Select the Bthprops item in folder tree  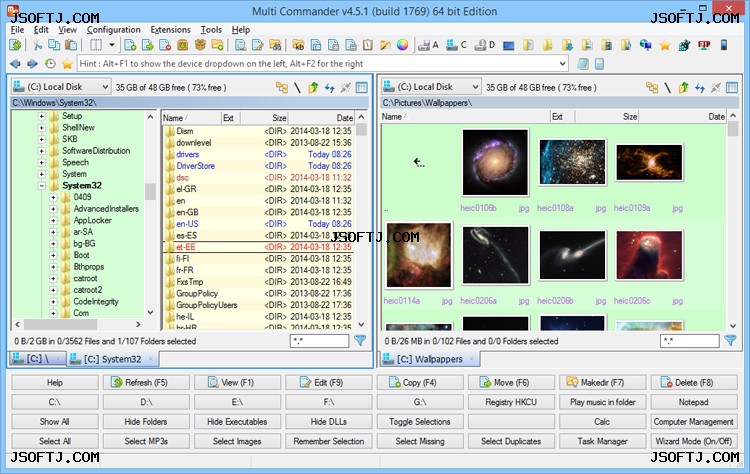pos(88,267)
